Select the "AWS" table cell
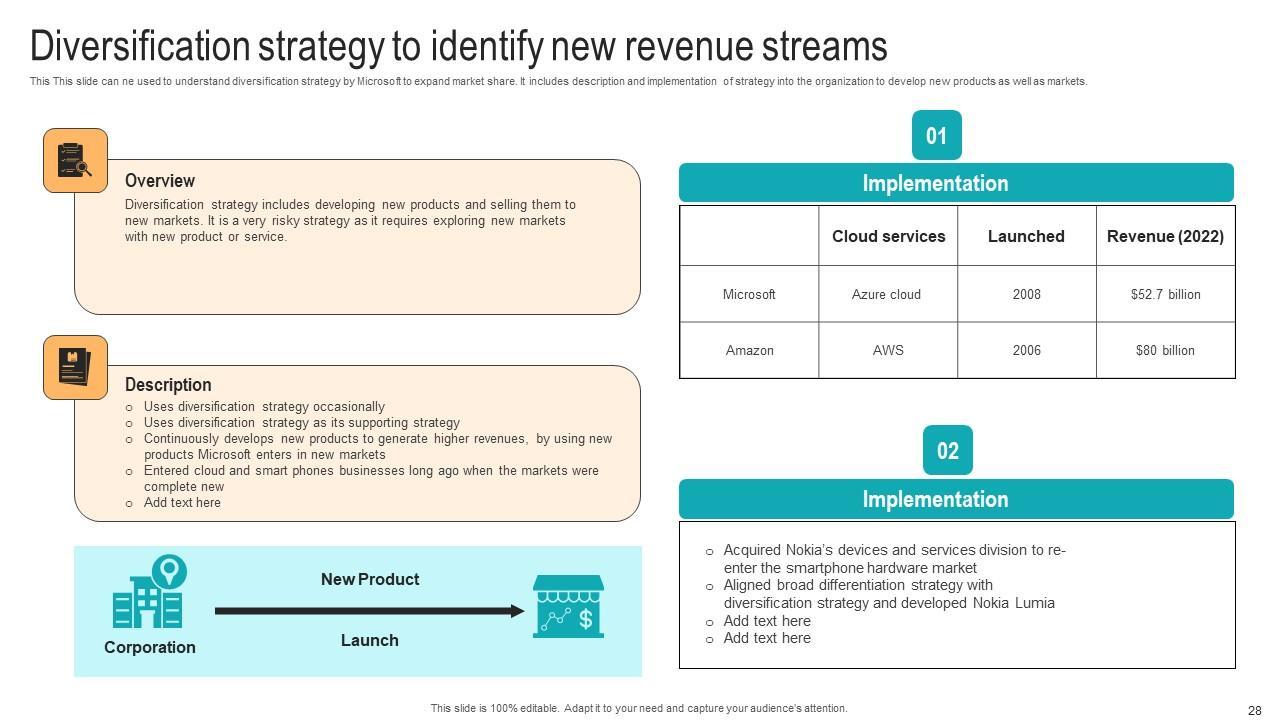 tap(888, 350)
